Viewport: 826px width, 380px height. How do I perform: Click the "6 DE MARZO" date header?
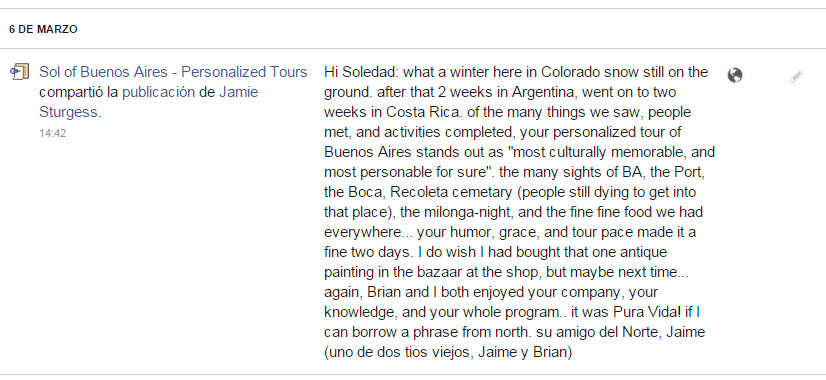point(43,30)
